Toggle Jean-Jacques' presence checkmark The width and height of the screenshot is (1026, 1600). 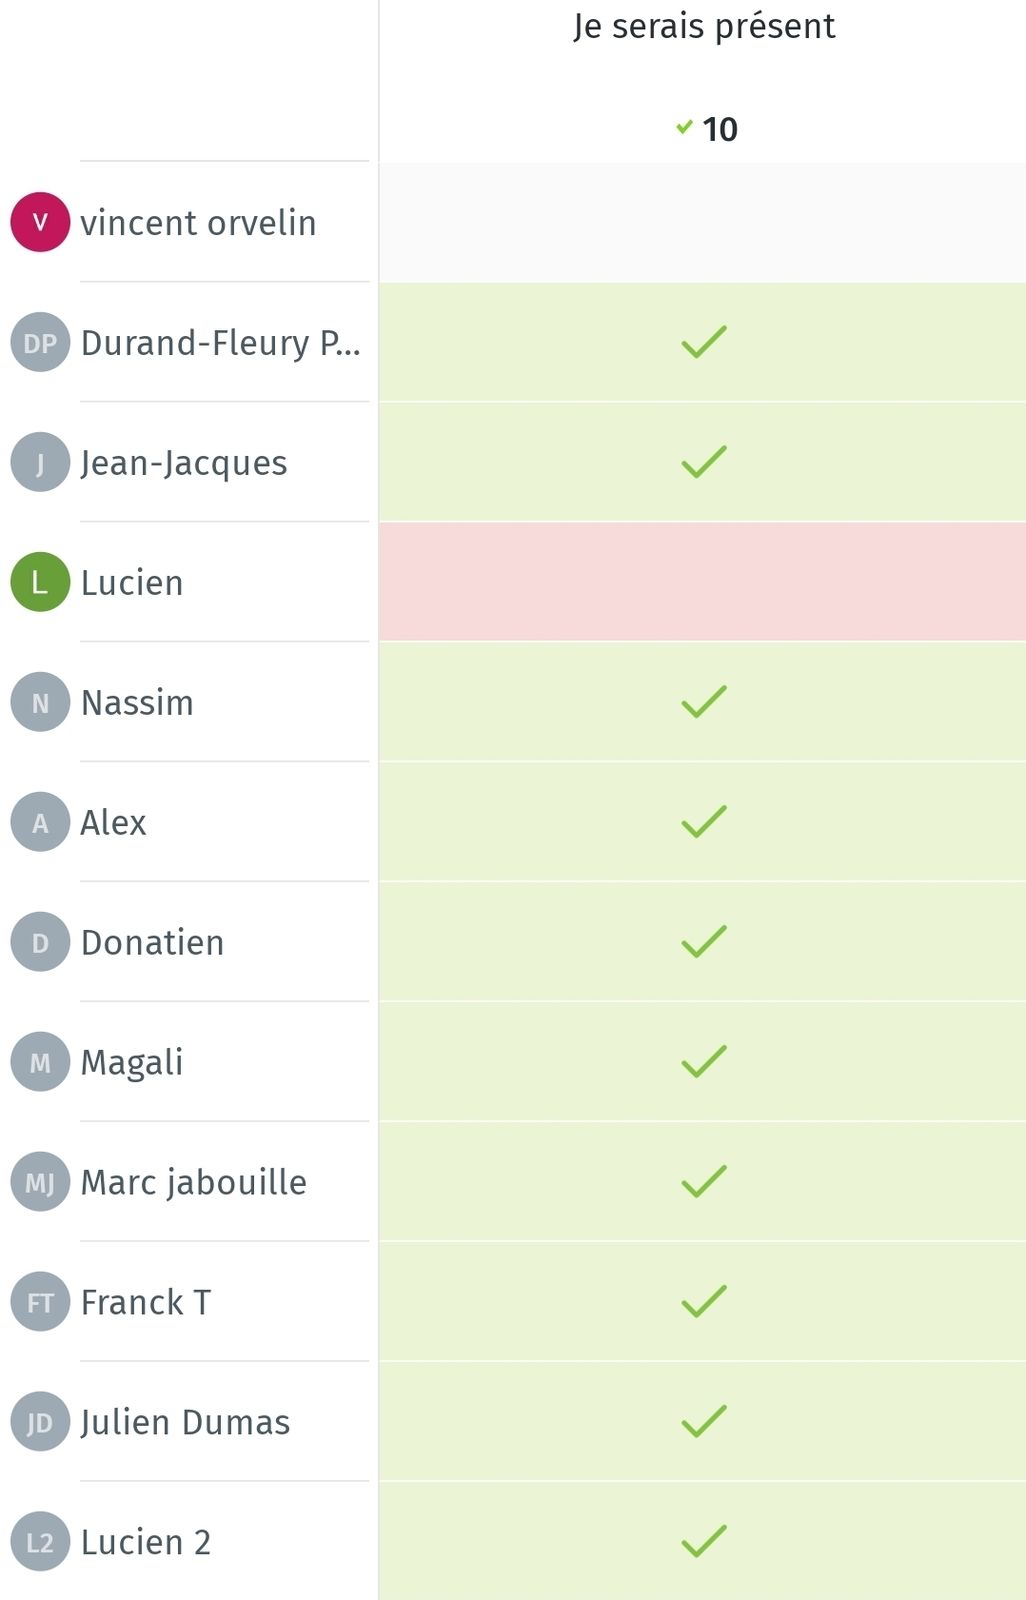click(x=703, y=462)
